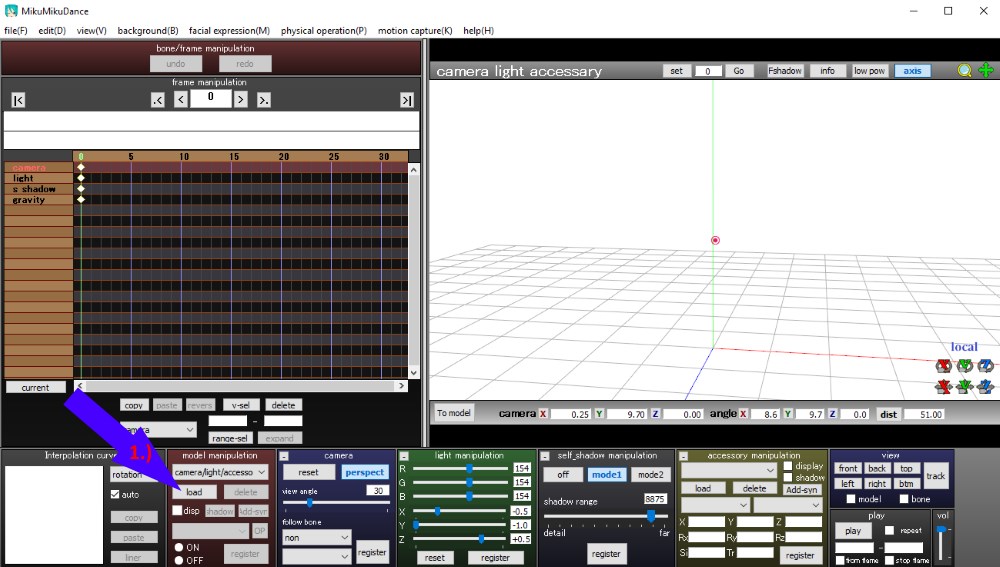Click the green cross move icon
Image resolution: width=1000 pixels, height=567 pixels.
986,70
